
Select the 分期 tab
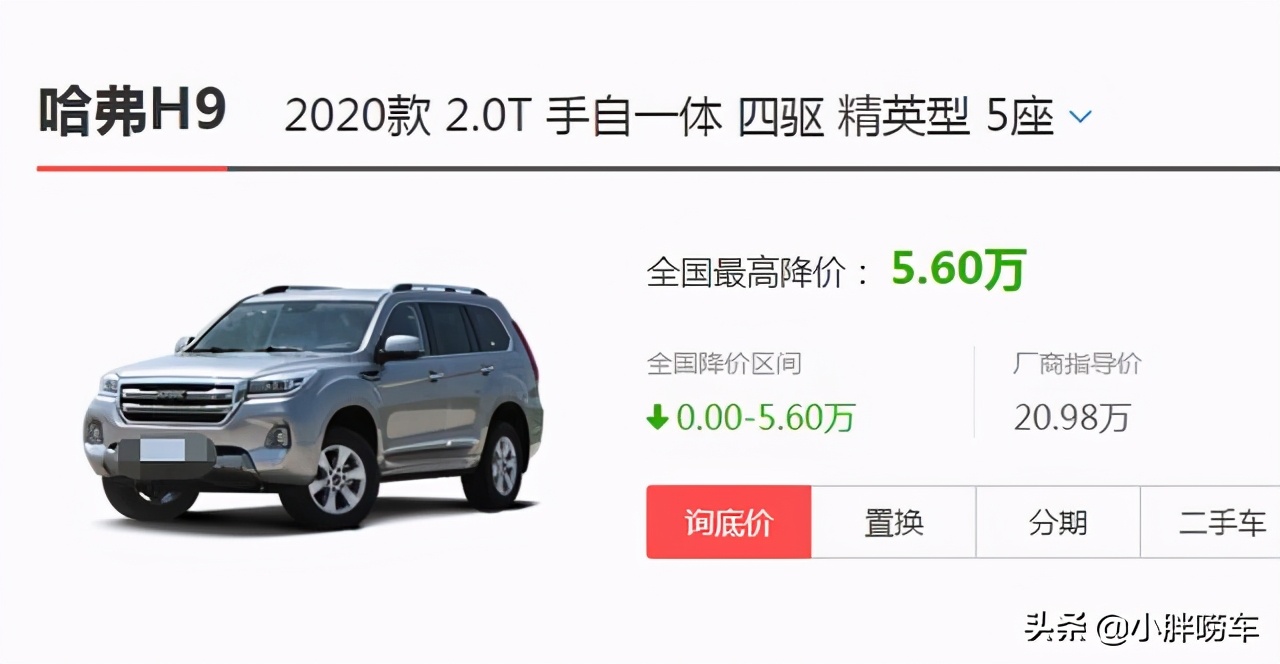coord(1058,522)
